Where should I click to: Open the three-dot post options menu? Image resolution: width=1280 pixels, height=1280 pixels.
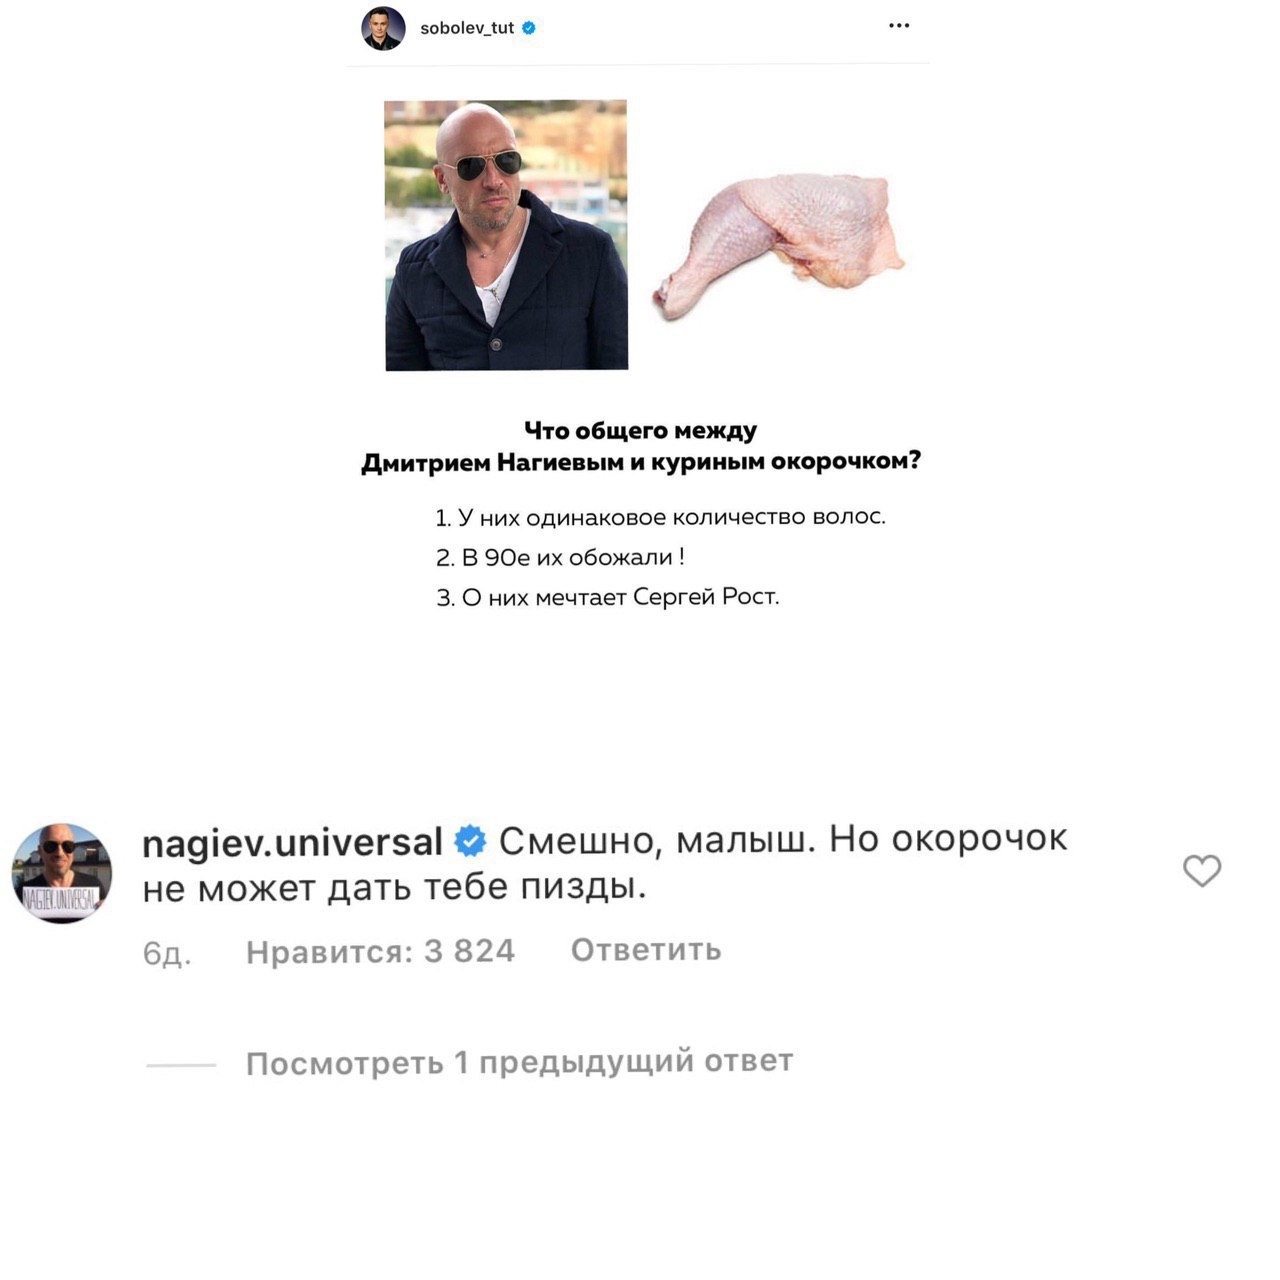click(899, 26)
